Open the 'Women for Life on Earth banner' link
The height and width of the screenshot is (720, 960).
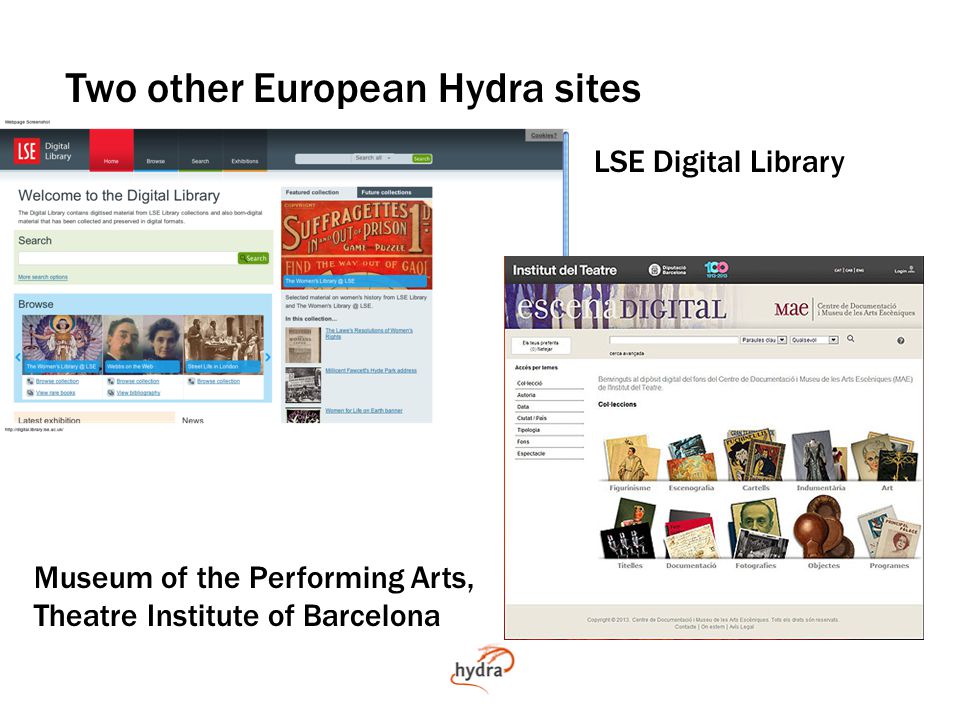364,411
